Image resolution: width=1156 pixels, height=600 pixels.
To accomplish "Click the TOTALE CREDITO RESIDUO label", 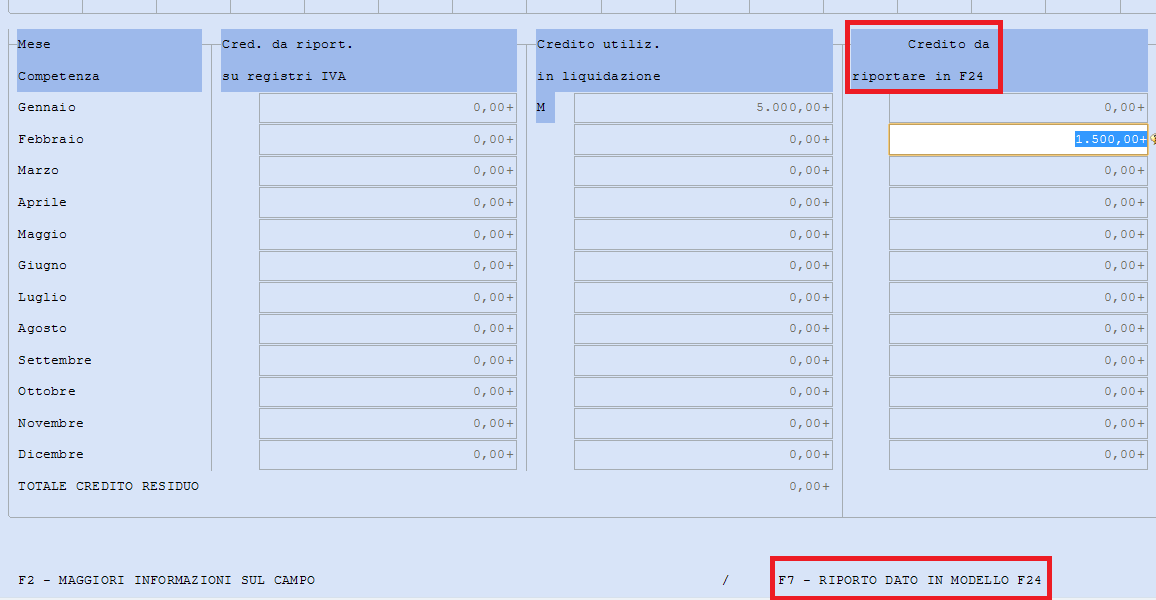I will (x=108, y=486).
